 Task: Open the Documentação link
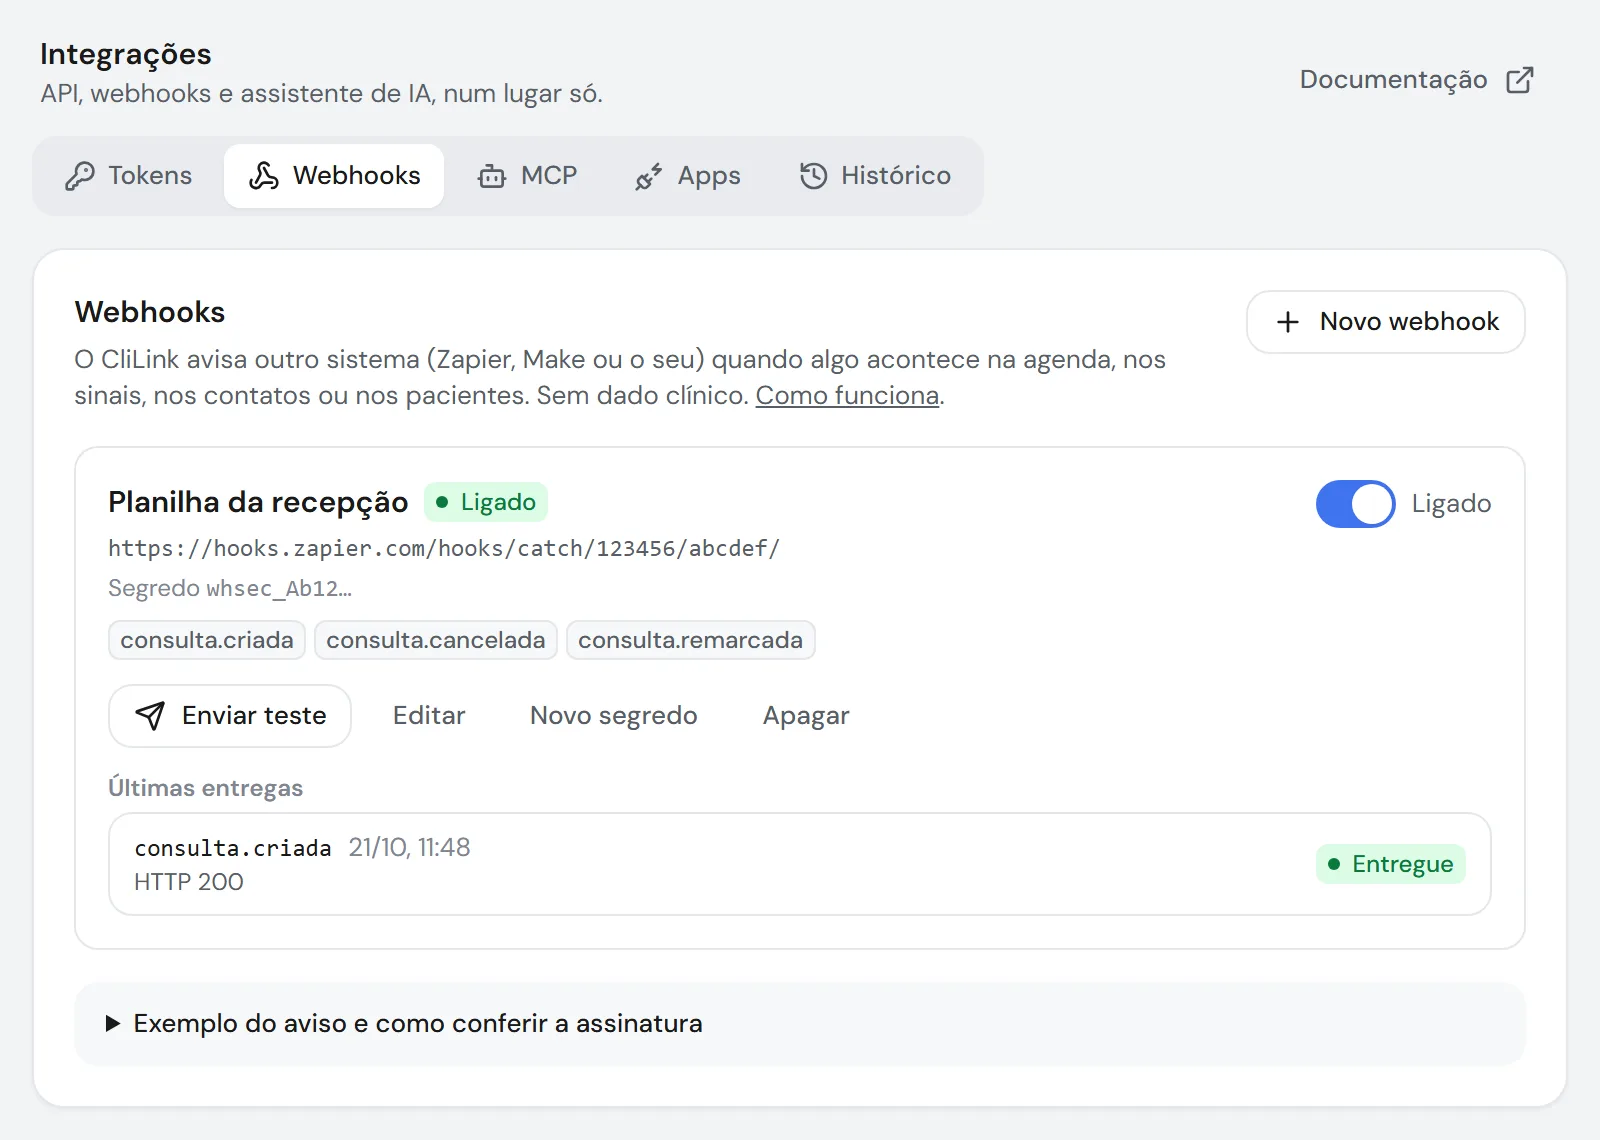pyautogui.click(x=1416, y=80)
